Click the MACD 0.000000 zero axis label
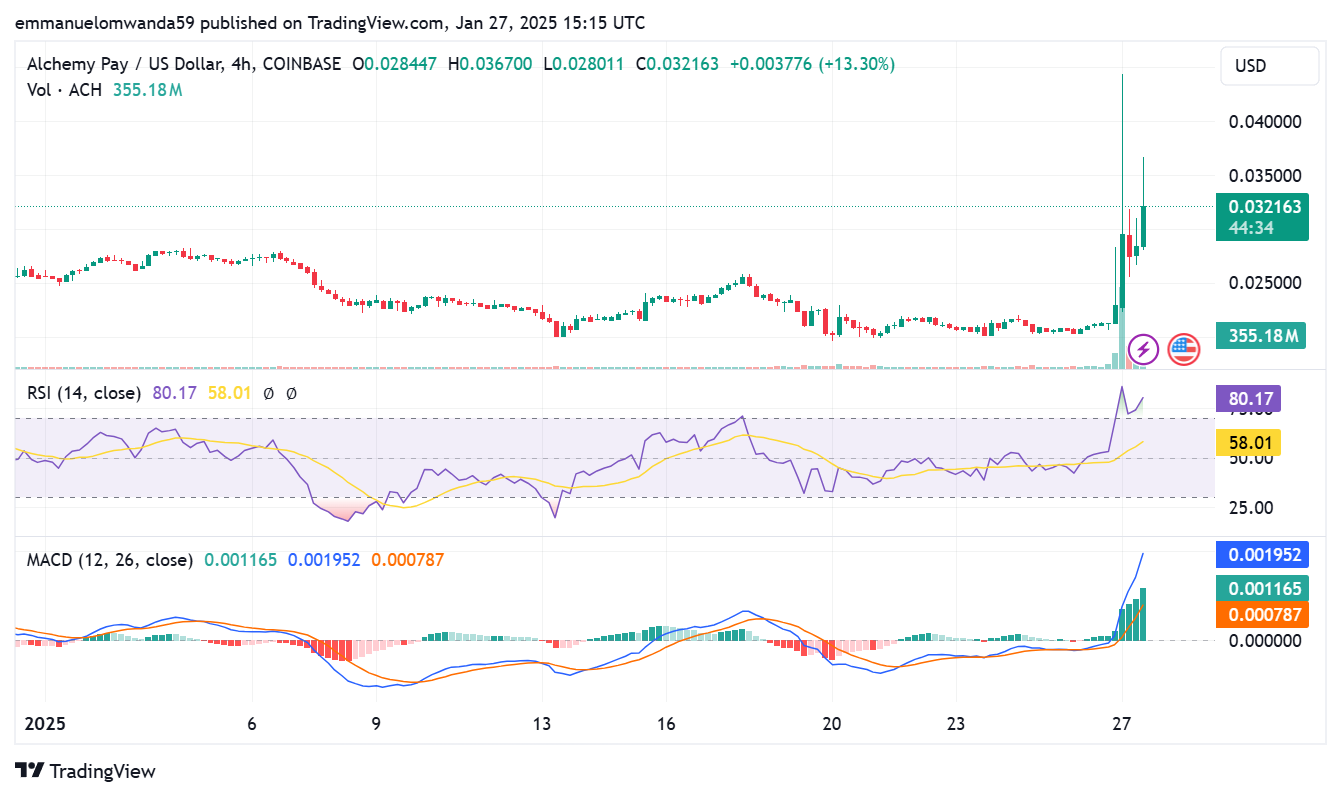Image resolution: width=1341 pixels, height=797 pixels. [1264, 640]
